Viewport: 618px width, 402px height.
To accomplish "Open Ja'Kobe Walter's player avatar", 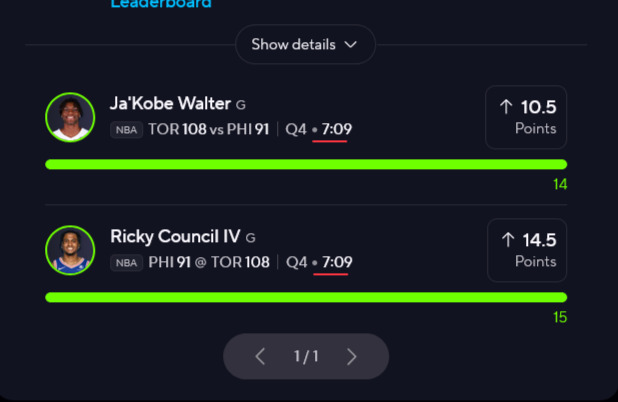I will tap(70, 117).
